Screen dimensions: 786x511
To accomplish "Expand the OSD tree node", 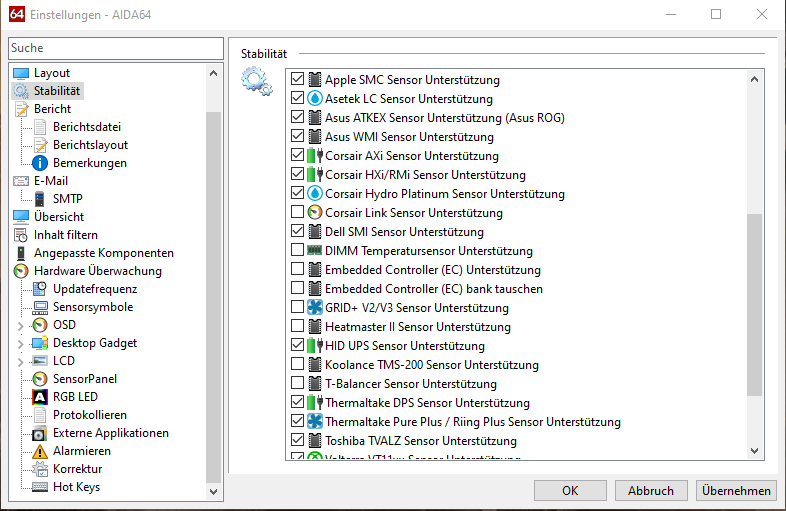I will [x=21, y=326].
